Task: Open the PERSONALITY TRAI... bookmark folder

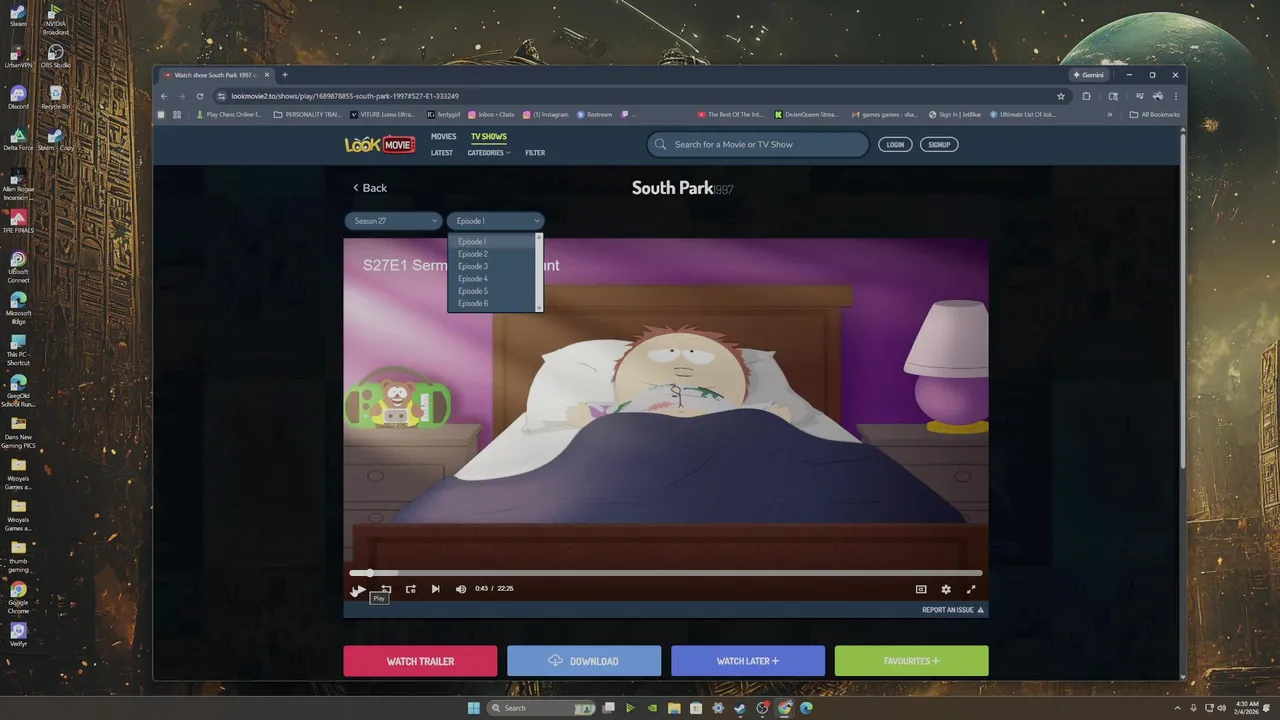Action: point(308,115)
